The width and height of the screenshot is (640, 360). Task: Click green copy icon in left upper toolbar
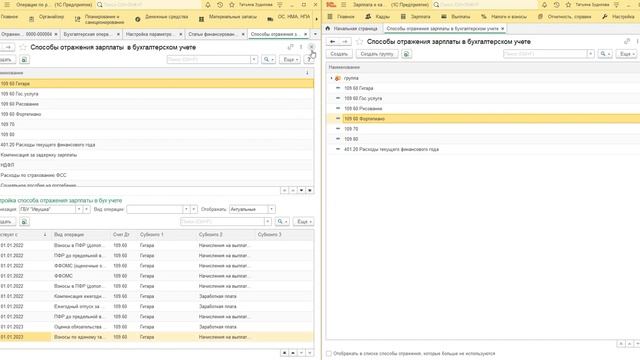(x=24, y=60)
